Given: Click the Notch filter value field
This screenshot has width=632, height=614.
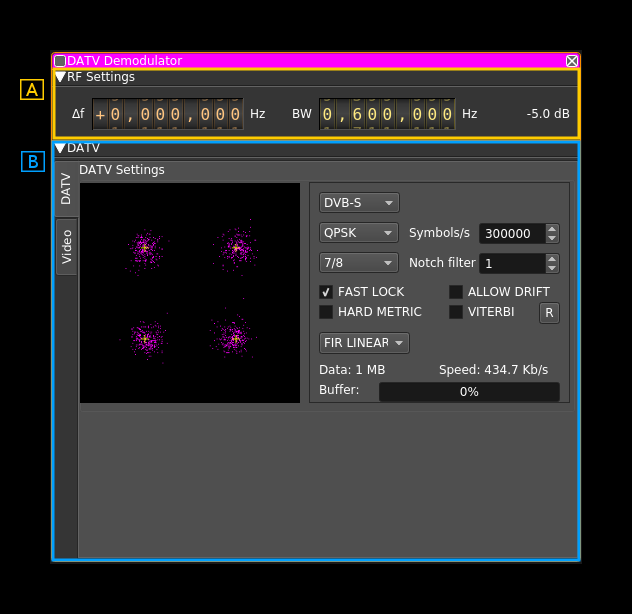Looking at the screenshot, I should tap(512, 264).
